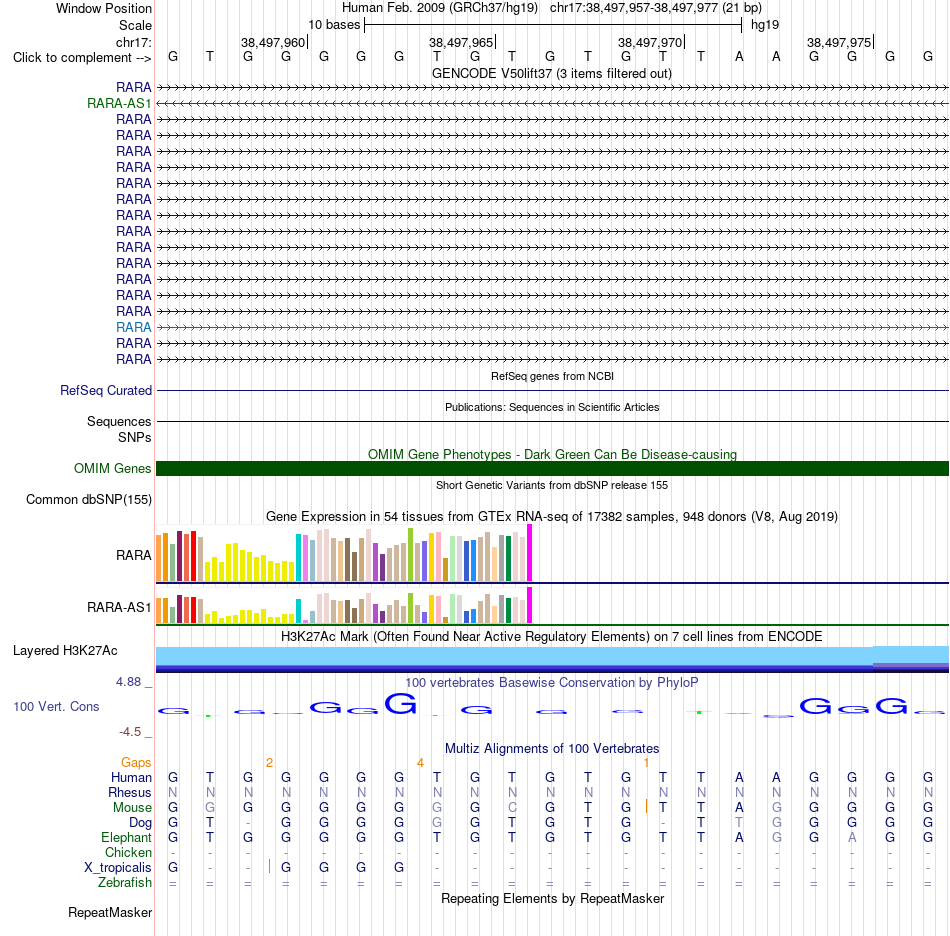Click the Human alignment row label
The width and height of the screenshot is (950, 936).
131,777
